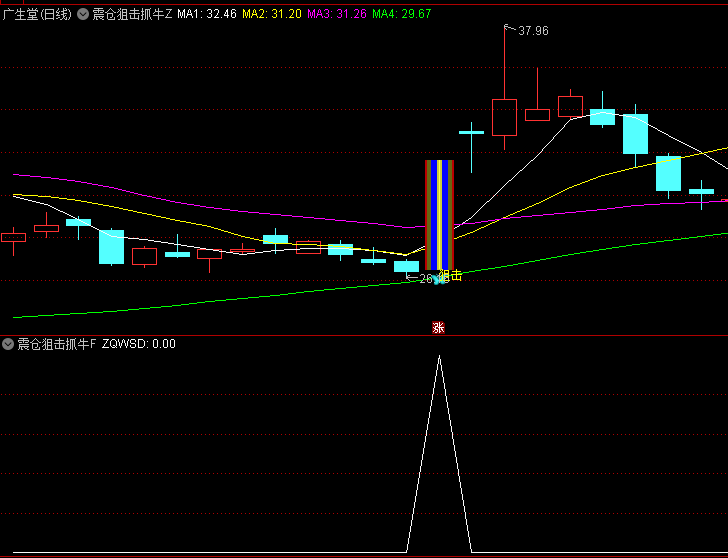728x558 pixels.
Task: Click the 37.96 high price label
Action: click(x=533, y=31)
